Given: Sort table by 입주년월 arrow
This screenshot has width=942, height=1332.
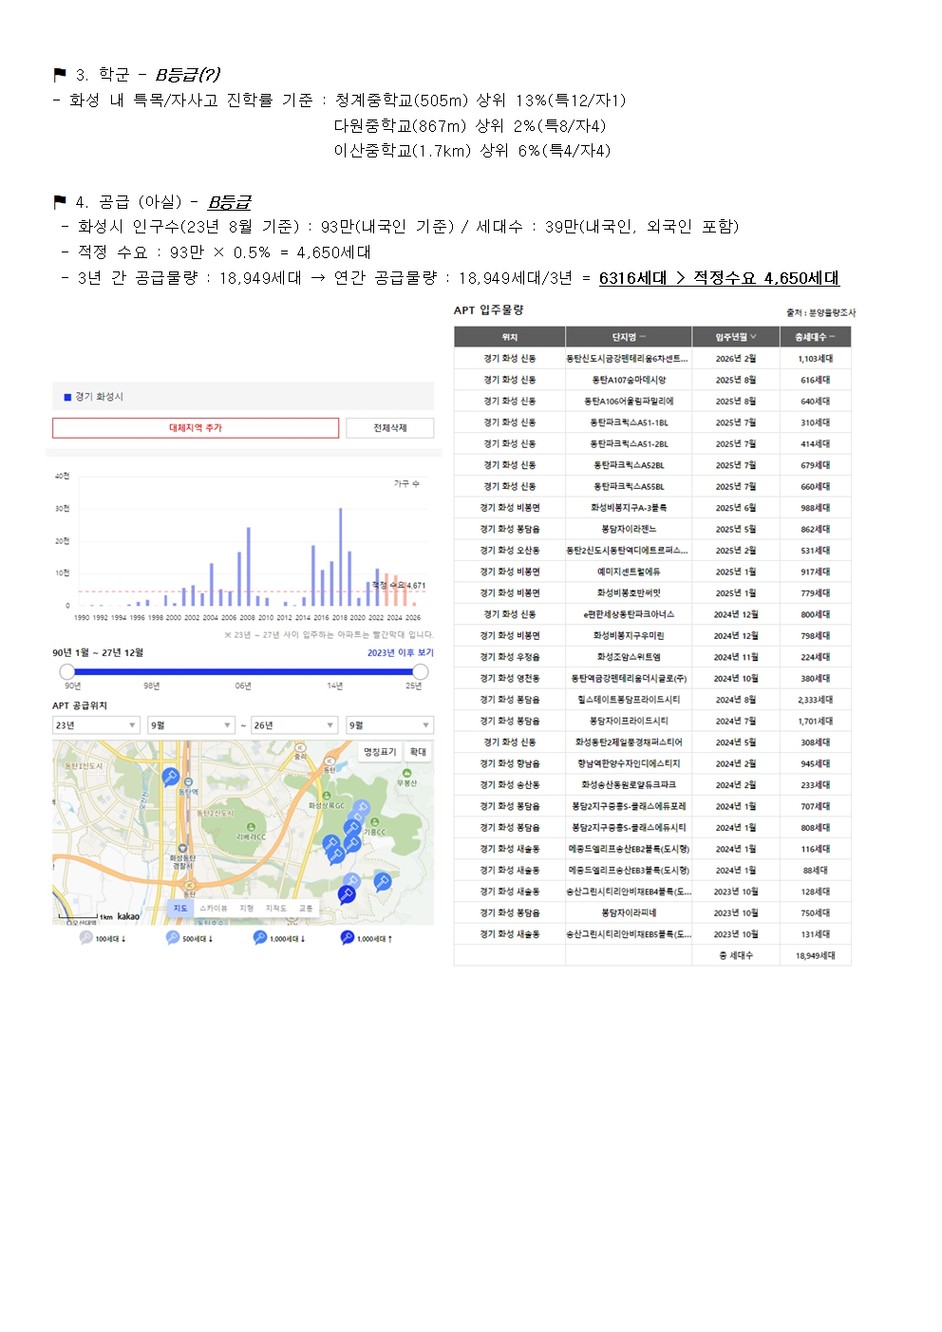Looking at the screenshot, I should coord(753,337).
